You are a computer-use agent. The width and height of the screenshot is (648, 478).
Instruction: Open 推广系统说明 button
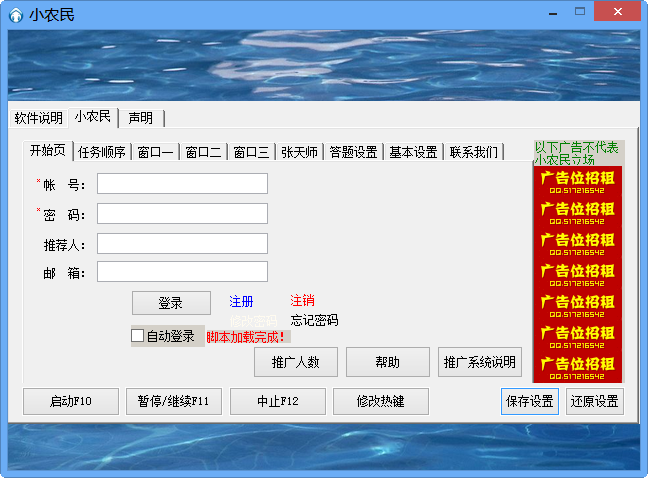479,362
